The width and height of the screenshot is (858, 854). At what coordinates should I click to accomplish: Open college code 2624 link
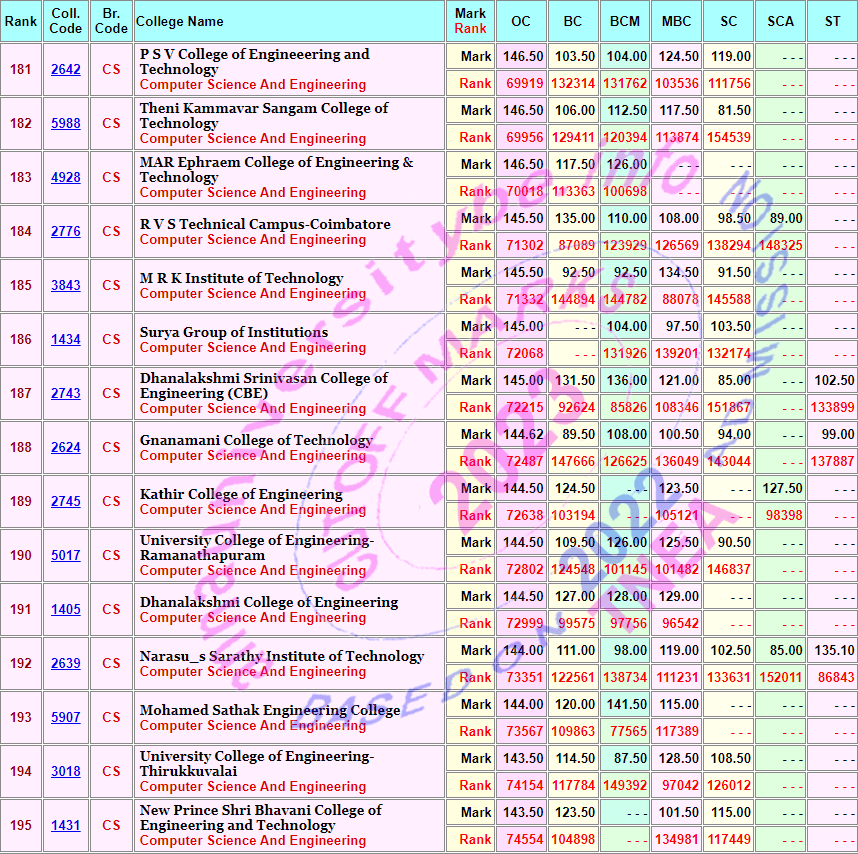point(66,448)
